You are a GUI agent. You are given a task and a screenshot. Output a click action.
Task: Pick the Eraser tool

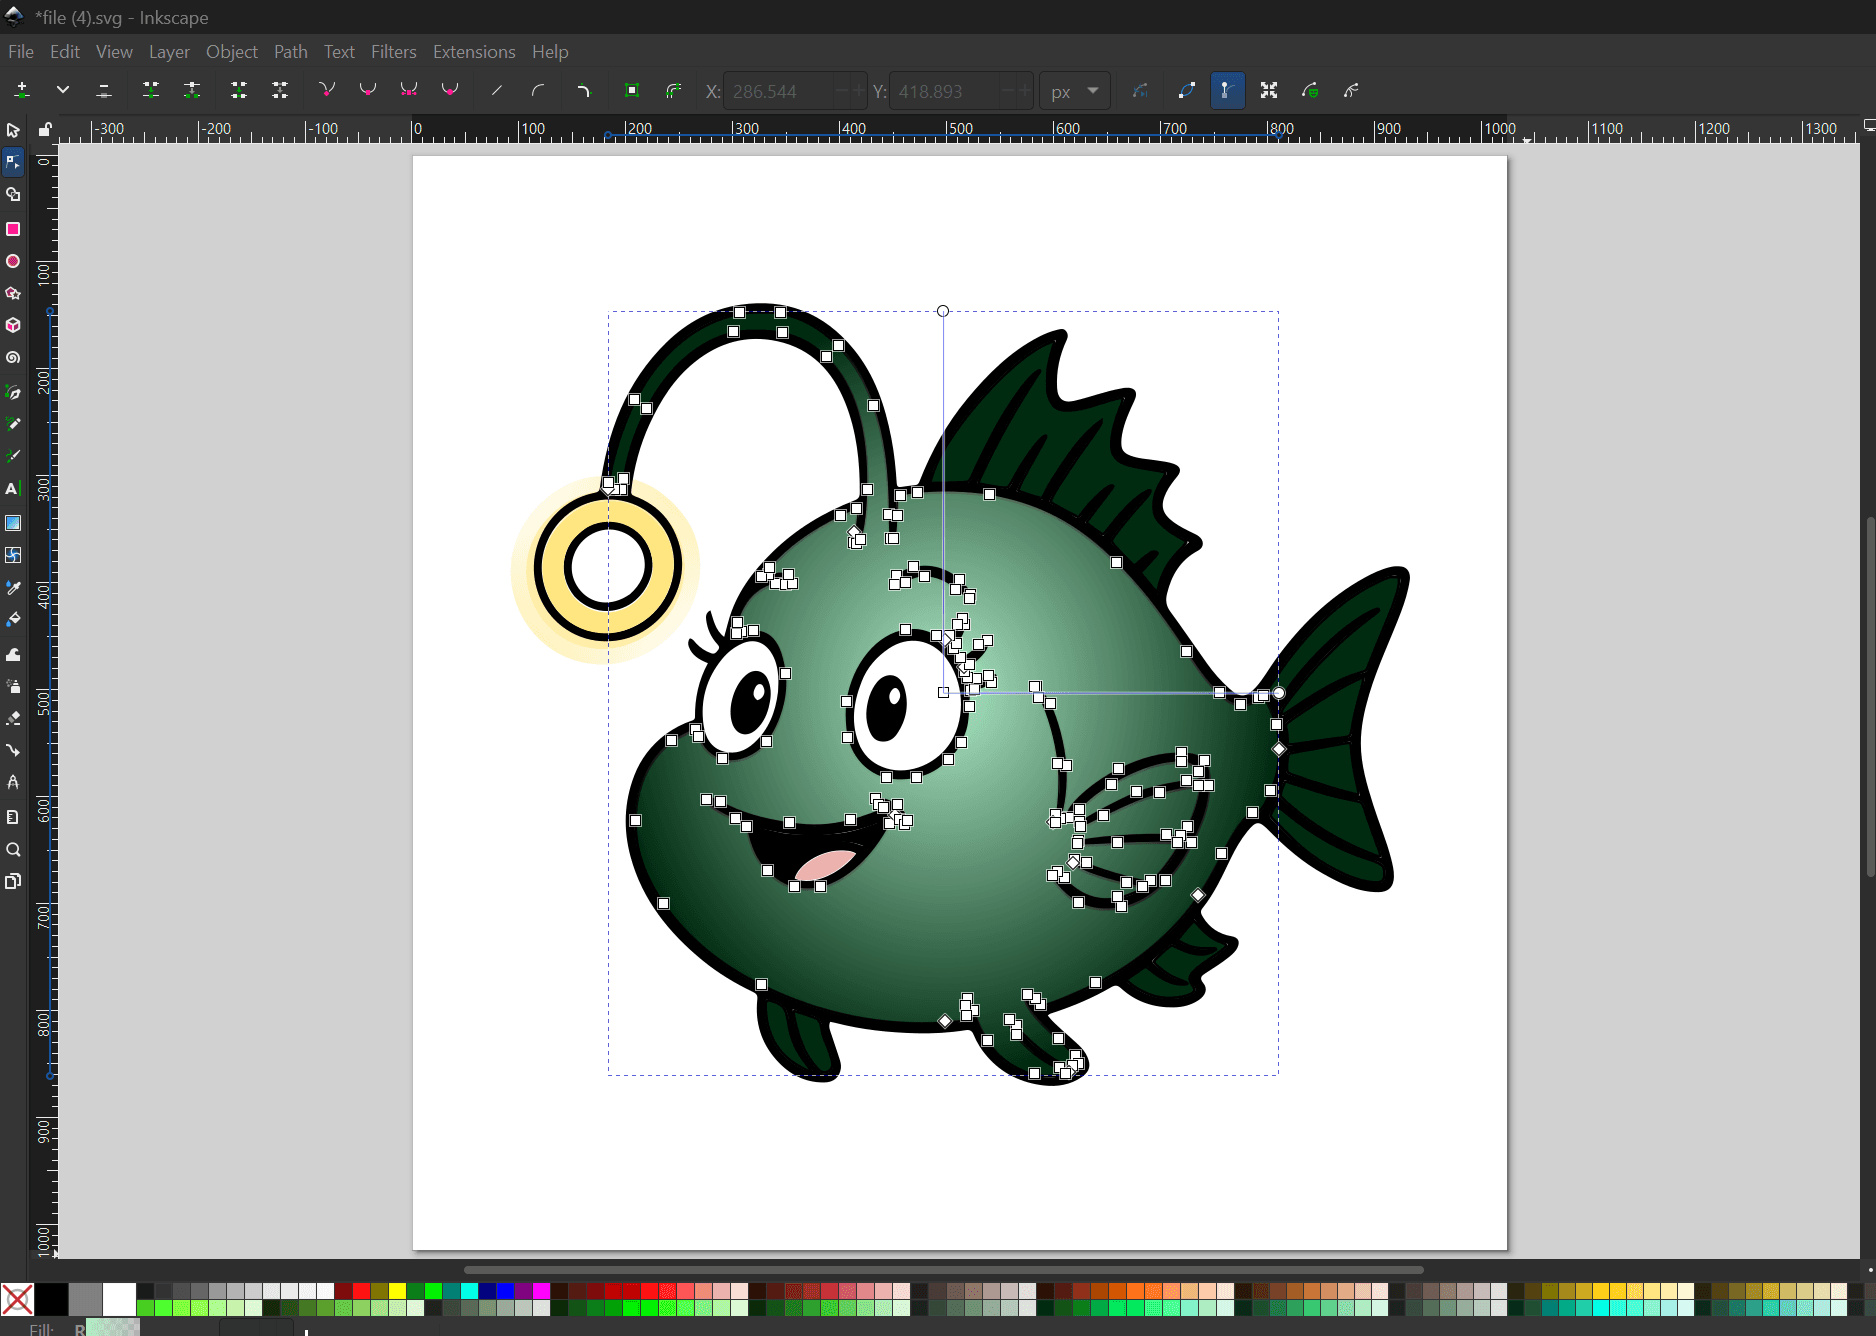click(x=13, y=719)
